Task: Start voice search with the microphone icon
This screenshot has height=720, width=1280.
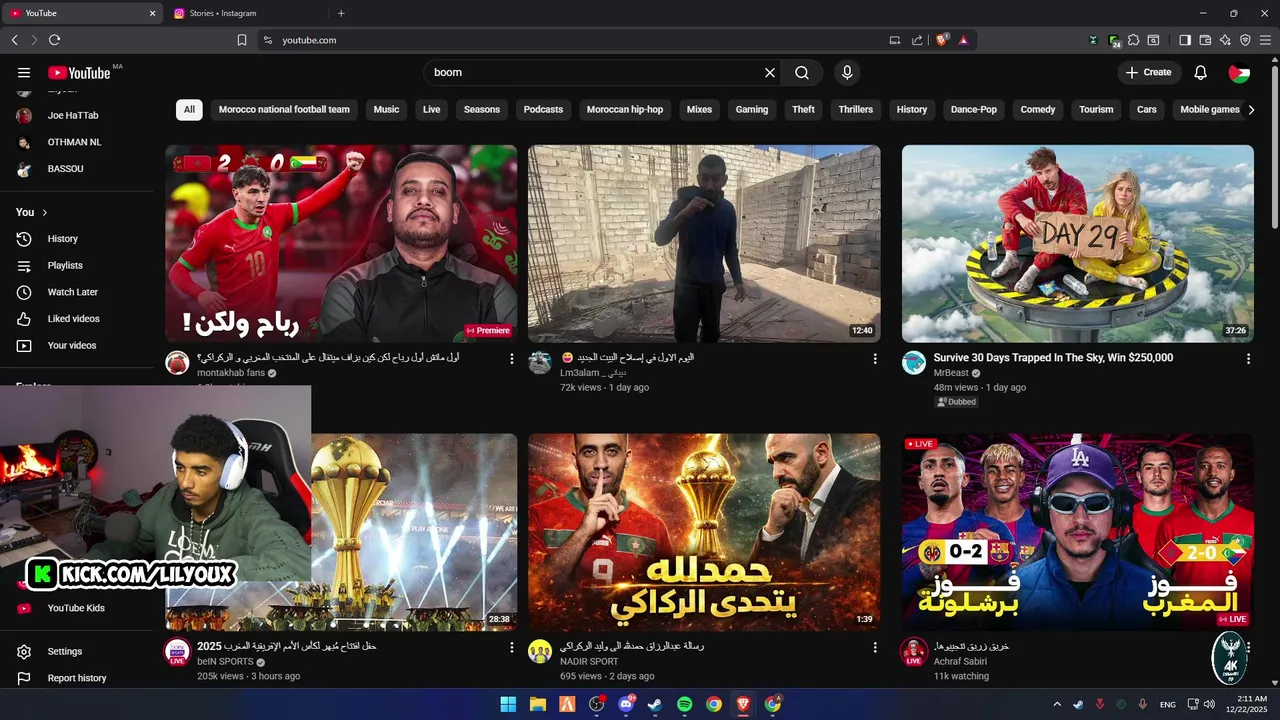Action: coord(847,72)
